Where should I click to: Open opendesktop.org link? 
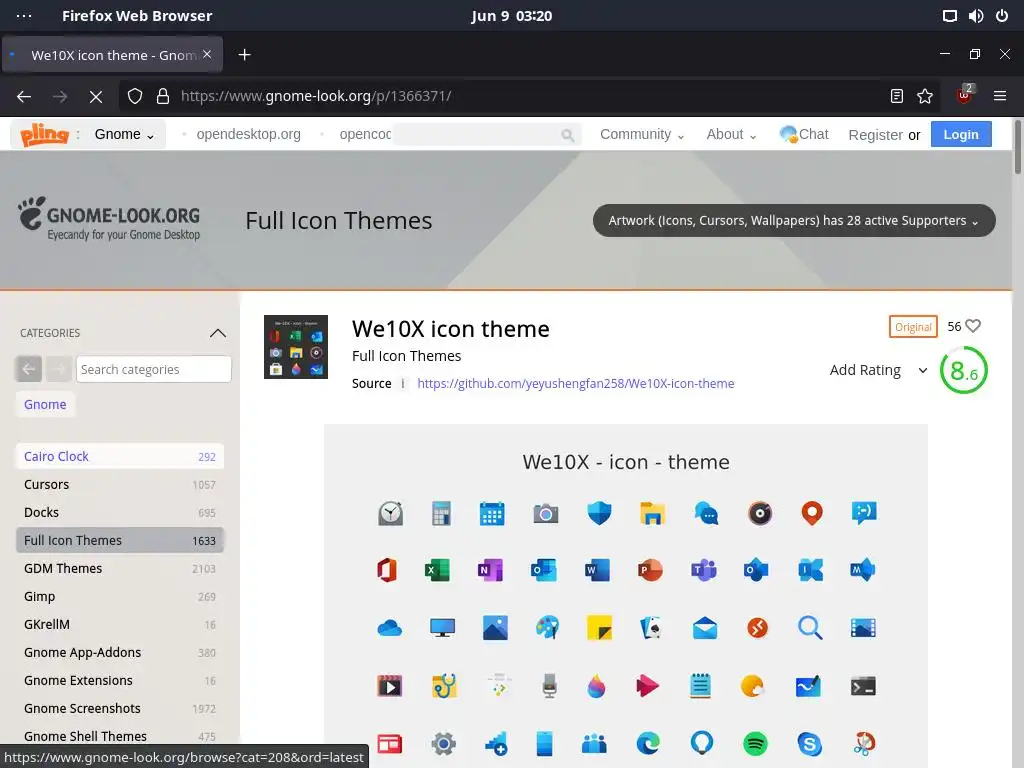248,135
